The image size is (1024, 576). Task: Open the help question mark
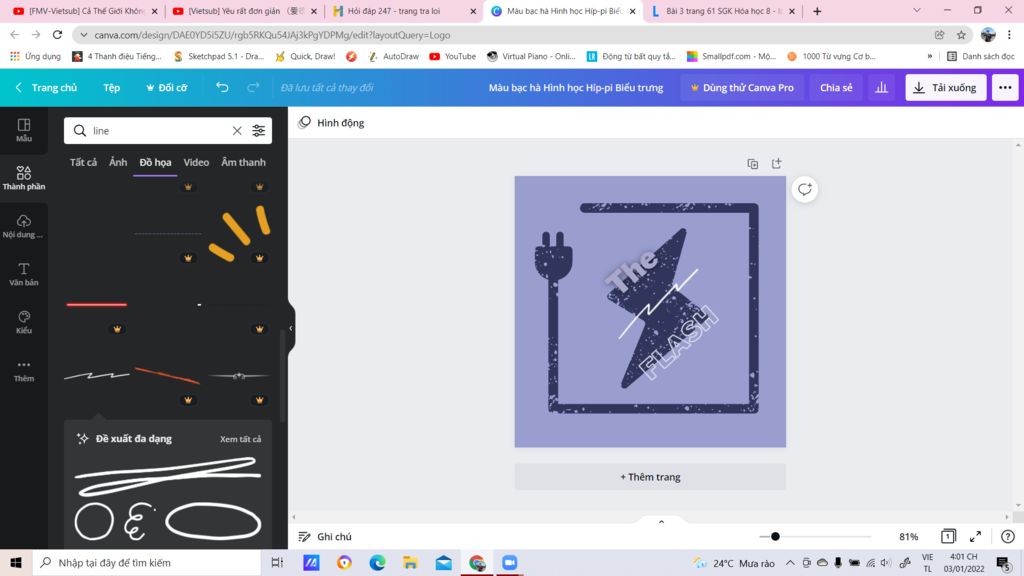(1008, 536)
